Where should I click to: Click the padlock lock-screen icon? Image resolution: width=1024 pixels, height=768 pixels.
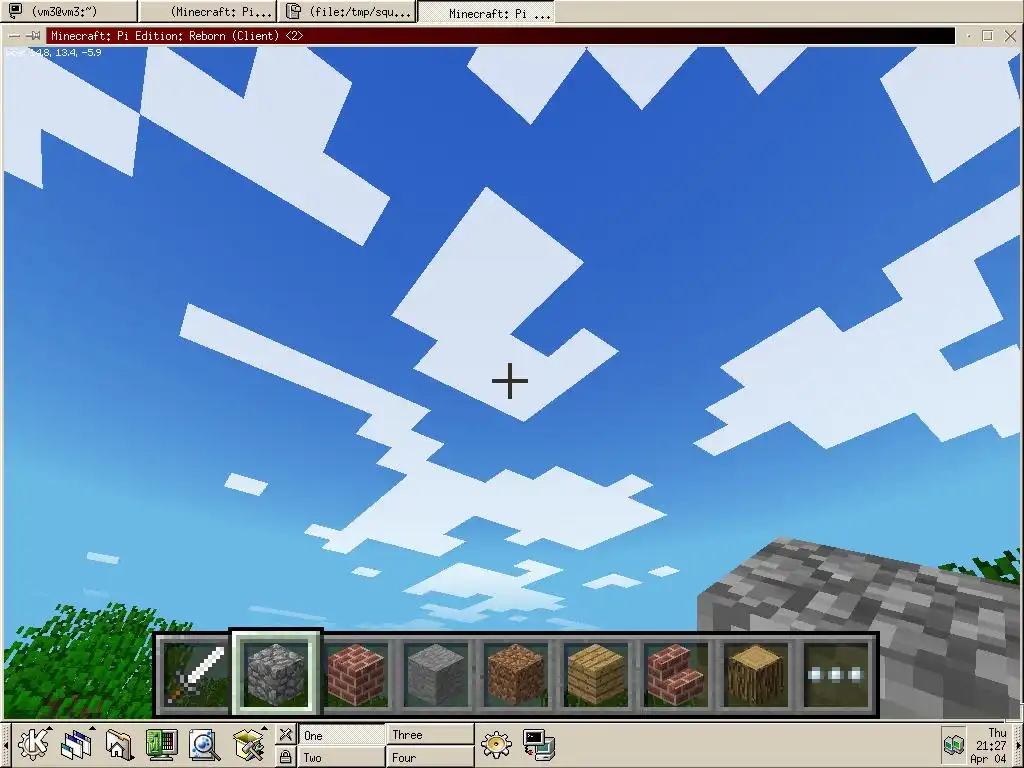(x=285, y=757)
